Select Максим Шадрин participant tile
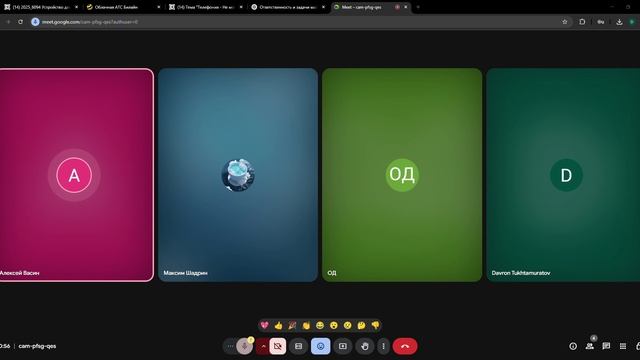Viewport: 640px width, 360px height. 238,175
